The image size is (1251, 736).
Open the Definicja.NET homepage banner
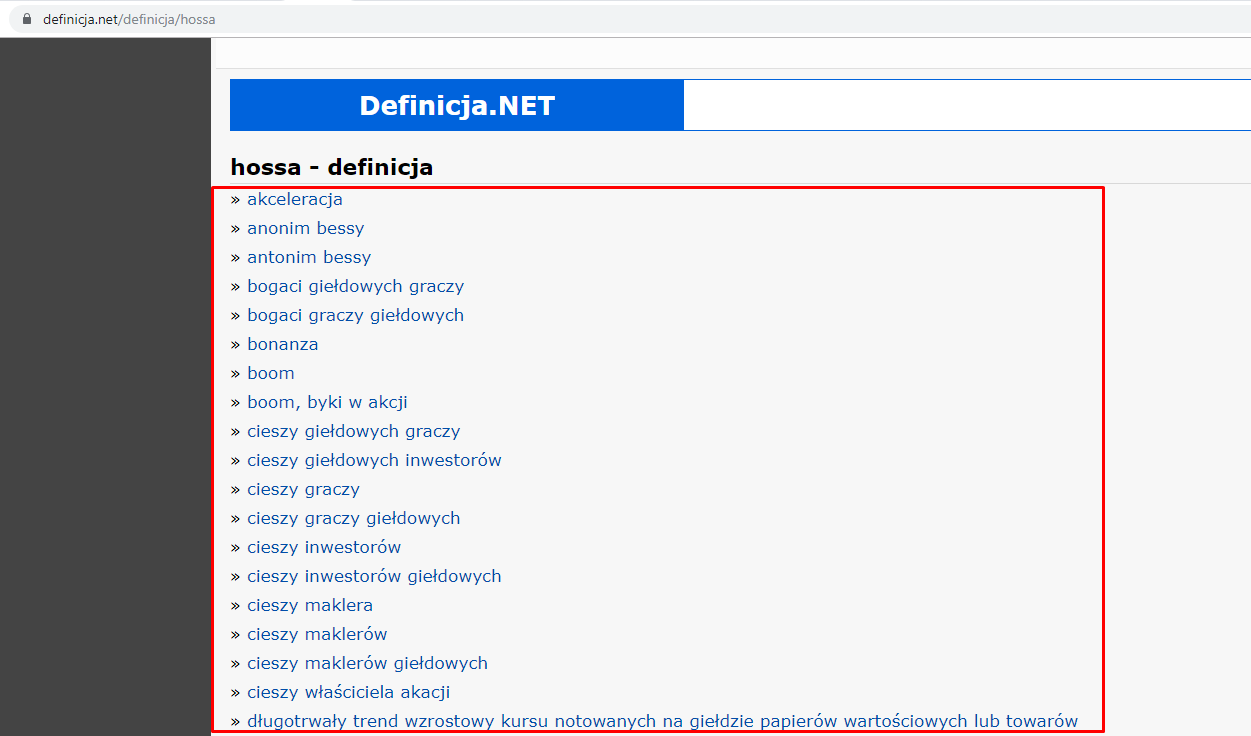coord(457,105)
